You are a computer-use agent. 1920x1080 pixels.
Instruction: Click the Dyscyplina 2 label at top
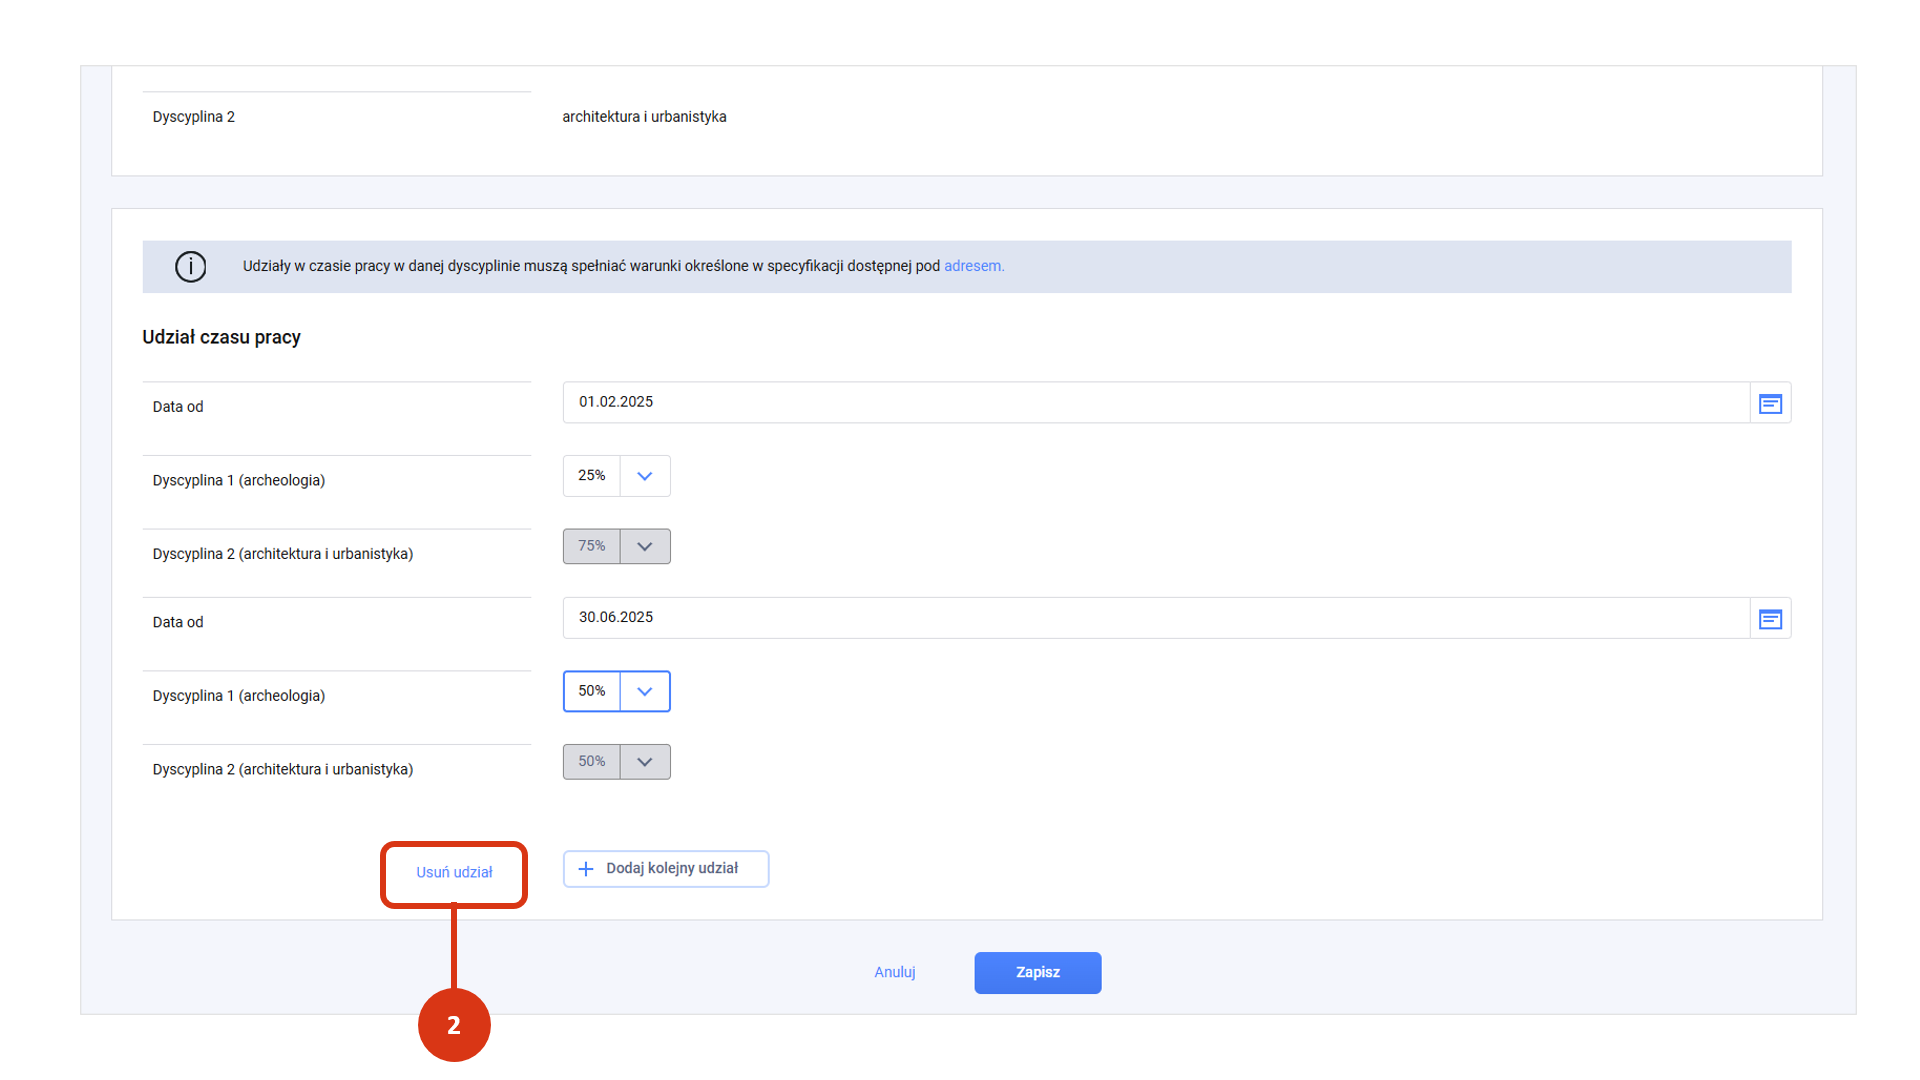click(194, 117)
